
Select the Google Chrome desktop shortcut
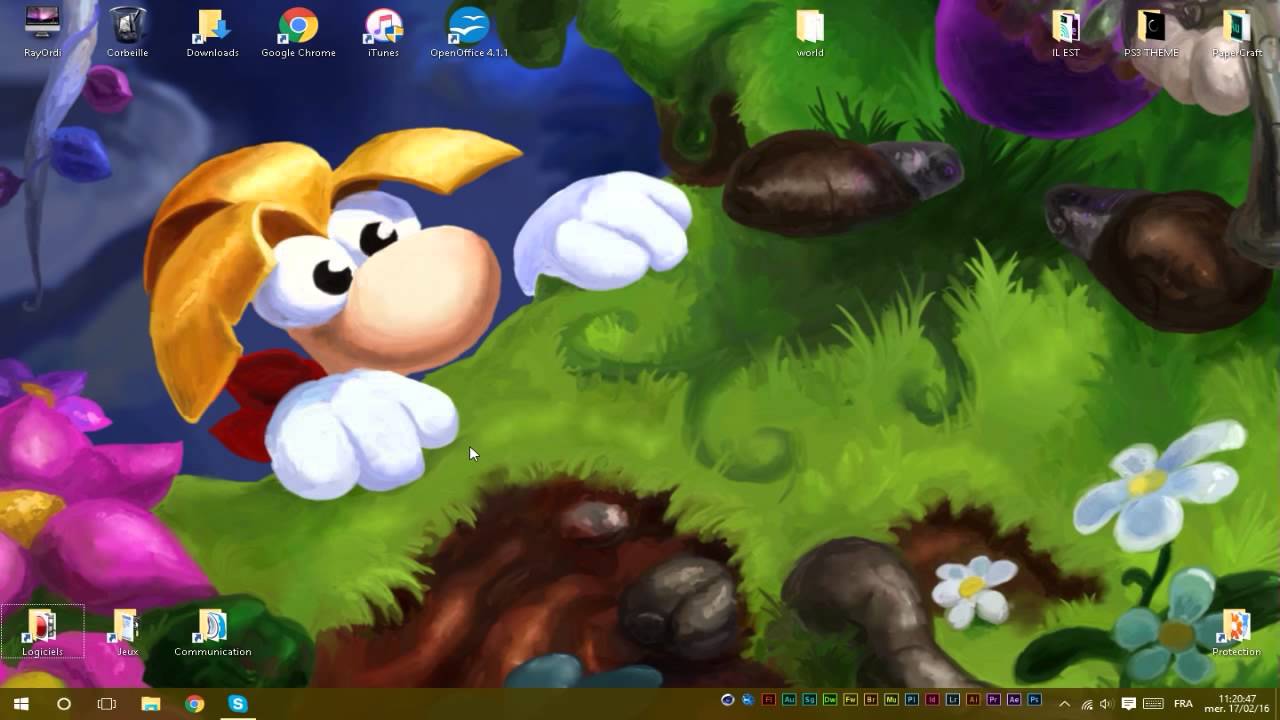(x=298, y=31)
